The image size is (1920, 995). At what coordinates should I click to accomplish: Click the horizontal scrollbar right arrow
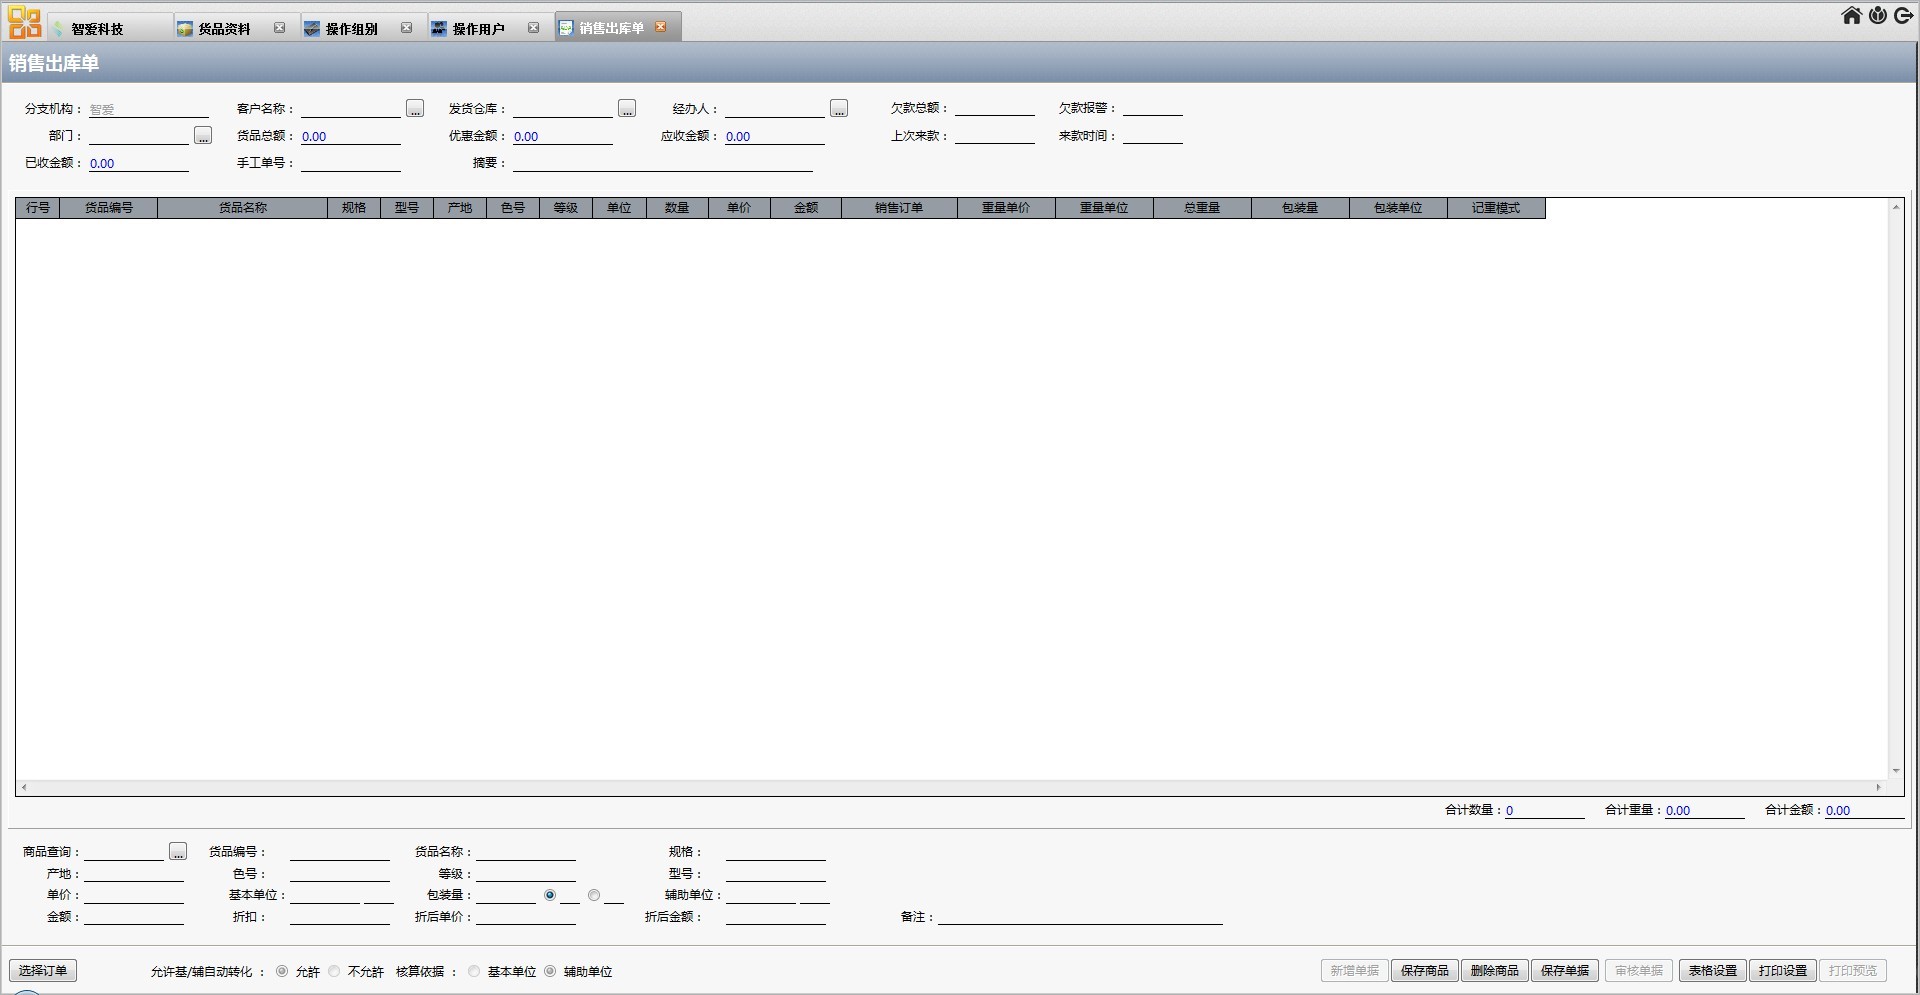1878,788
